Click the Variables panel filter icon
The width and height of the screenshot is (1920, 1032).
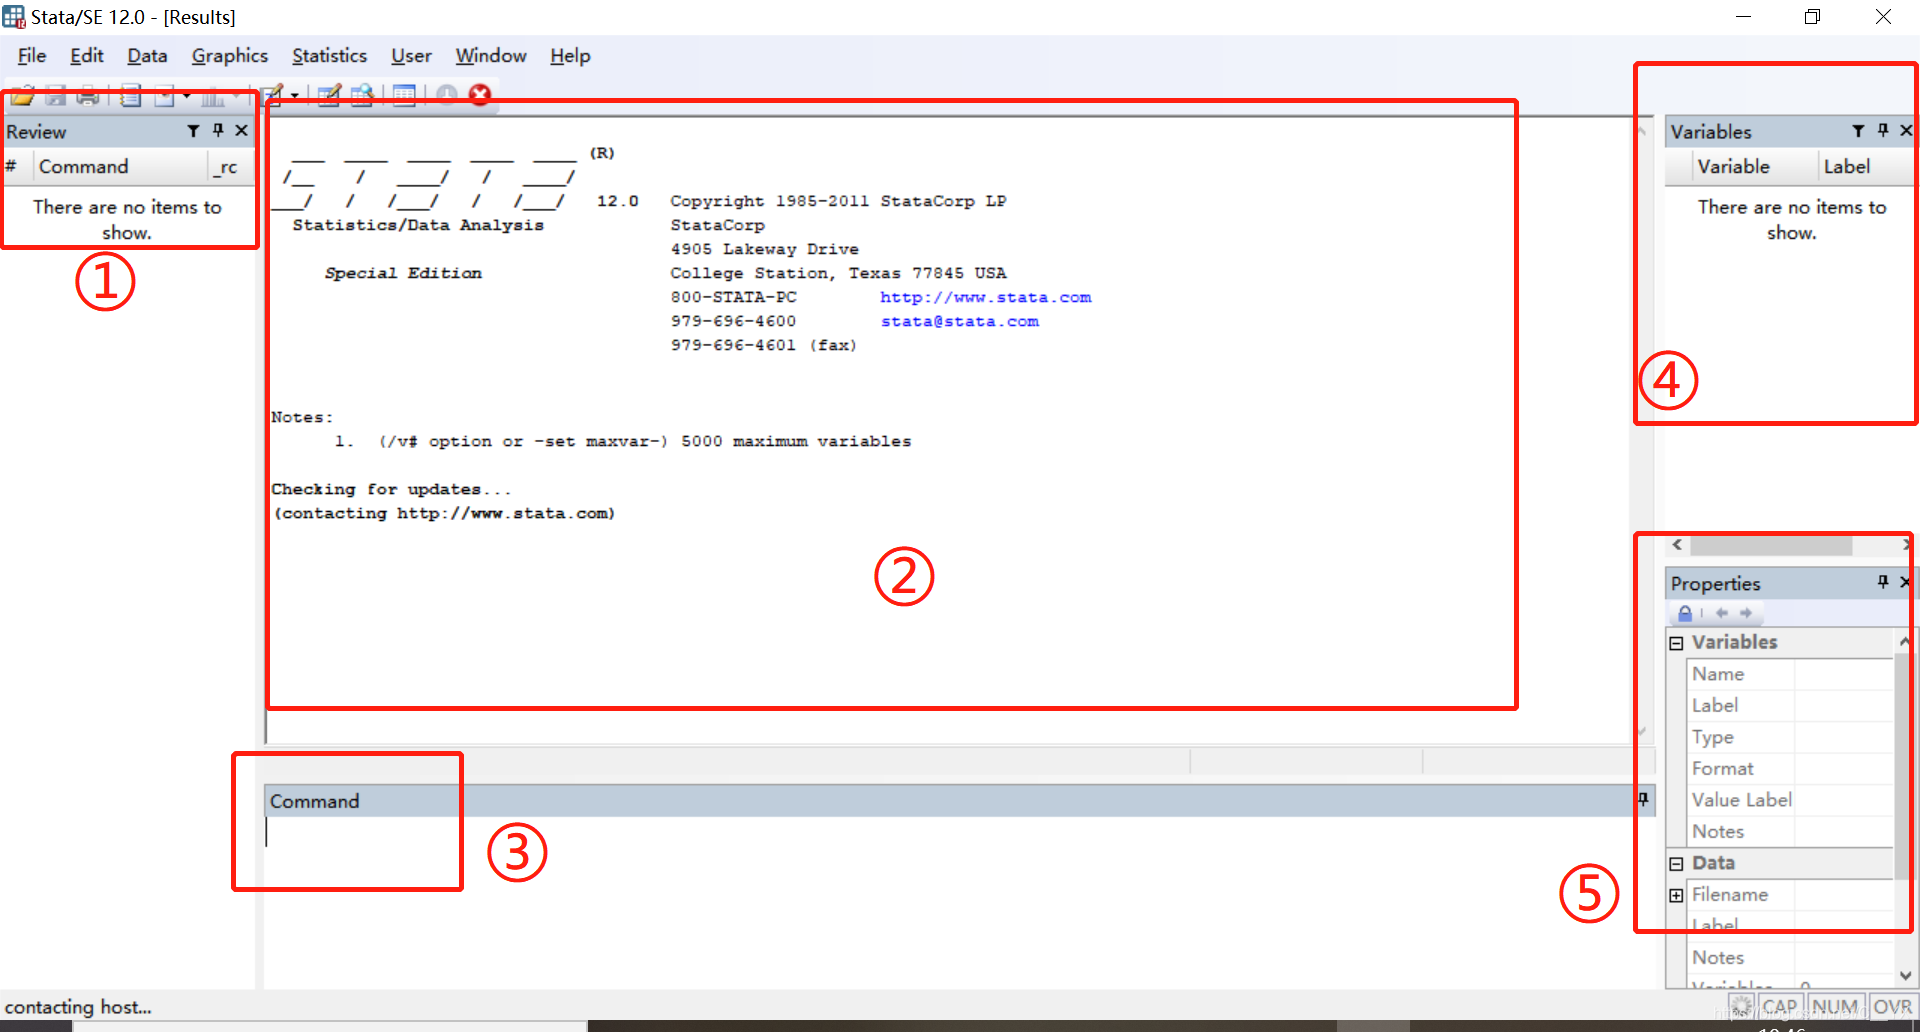[1858, 131]
